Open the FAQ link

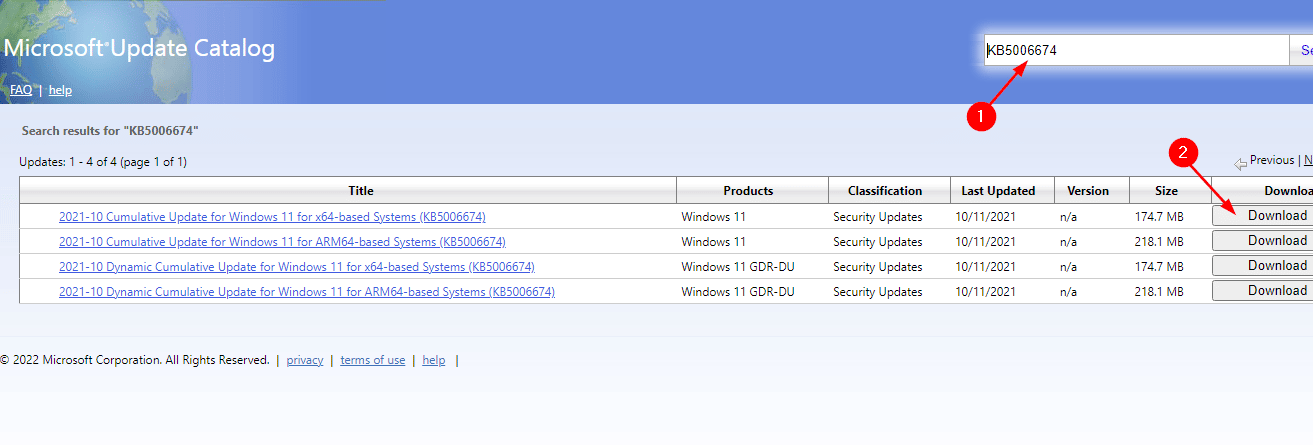[21, 90]
